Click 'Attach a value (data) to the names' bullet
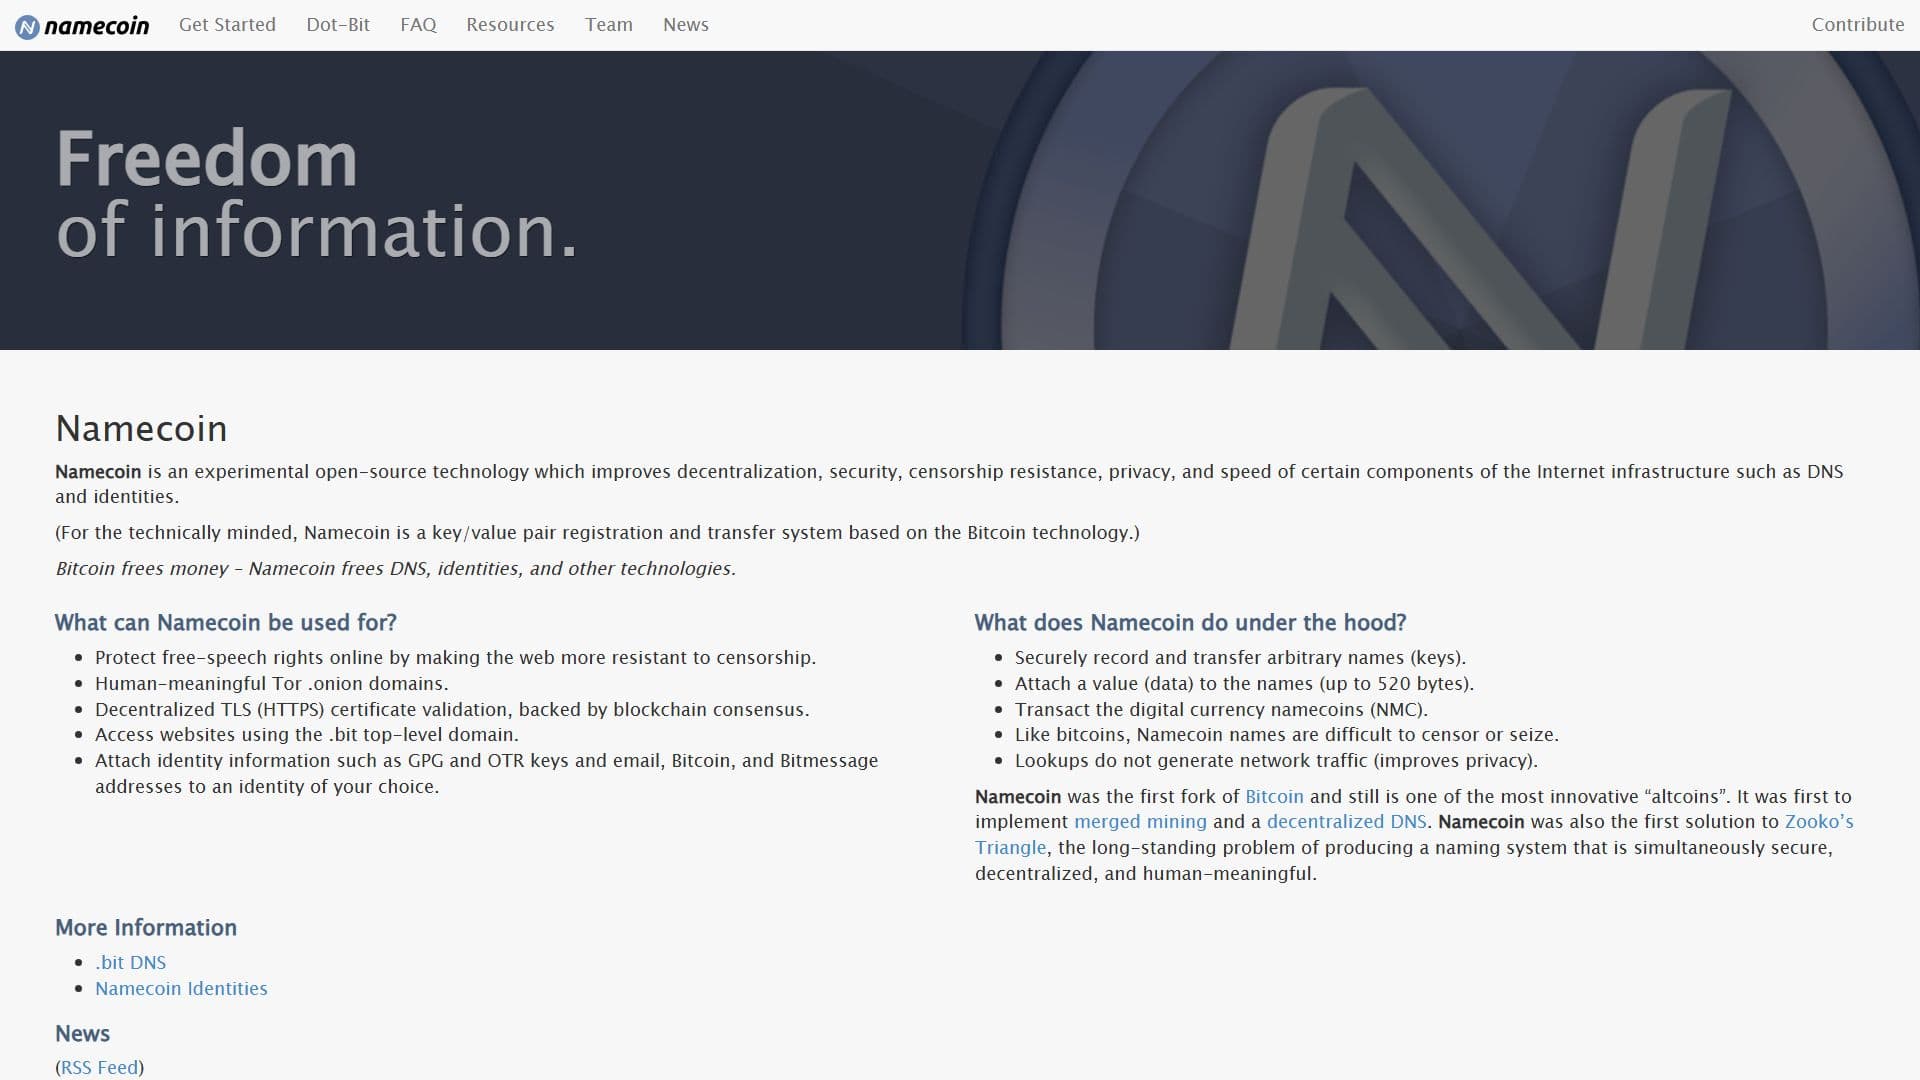Image resolution: width=1920 pixels, height=1080 pixels. click(x=1244, y=684)
